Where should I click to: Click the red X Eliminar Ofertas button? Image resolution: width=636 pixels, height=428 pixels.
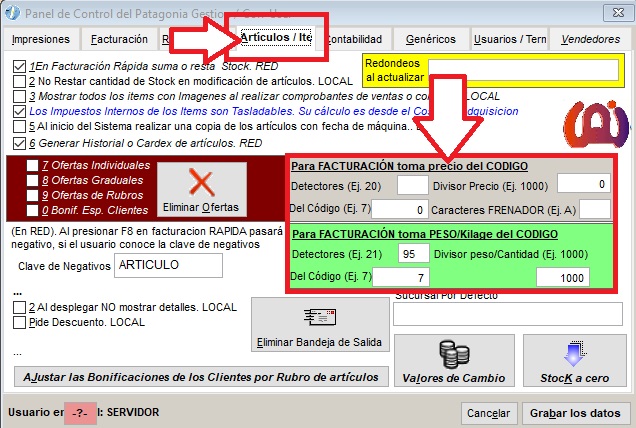point(202,189)
